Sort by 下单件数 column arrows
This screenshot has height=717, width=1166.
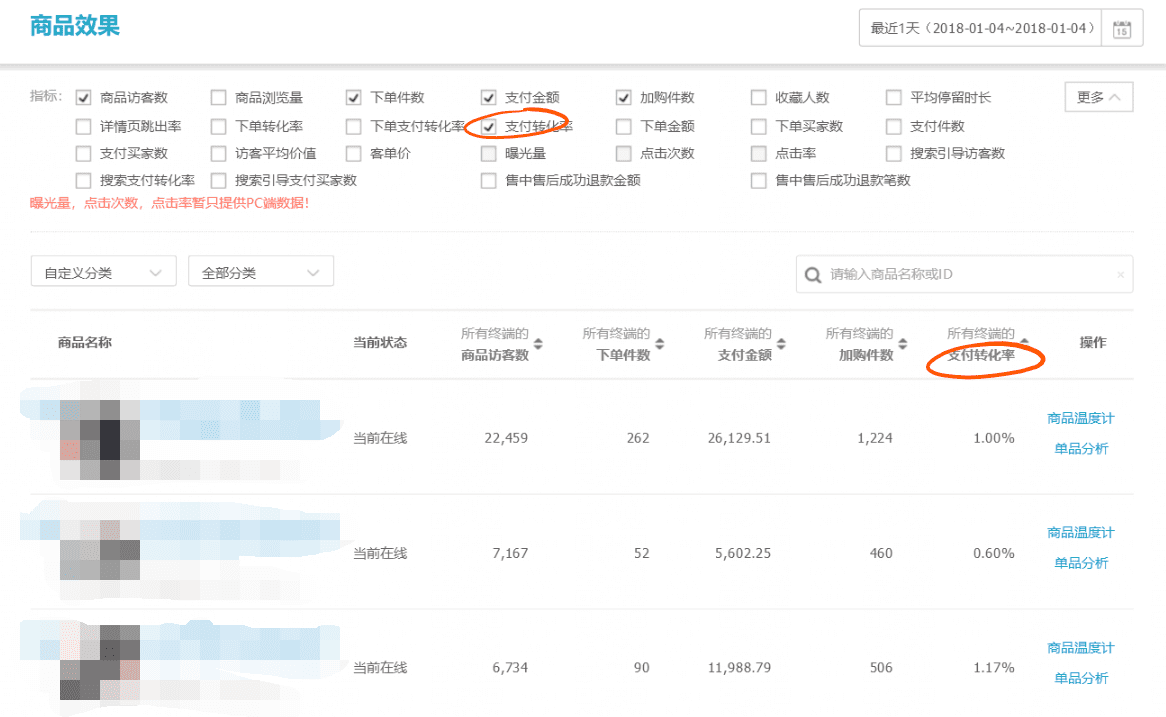(x=660, y=344)
